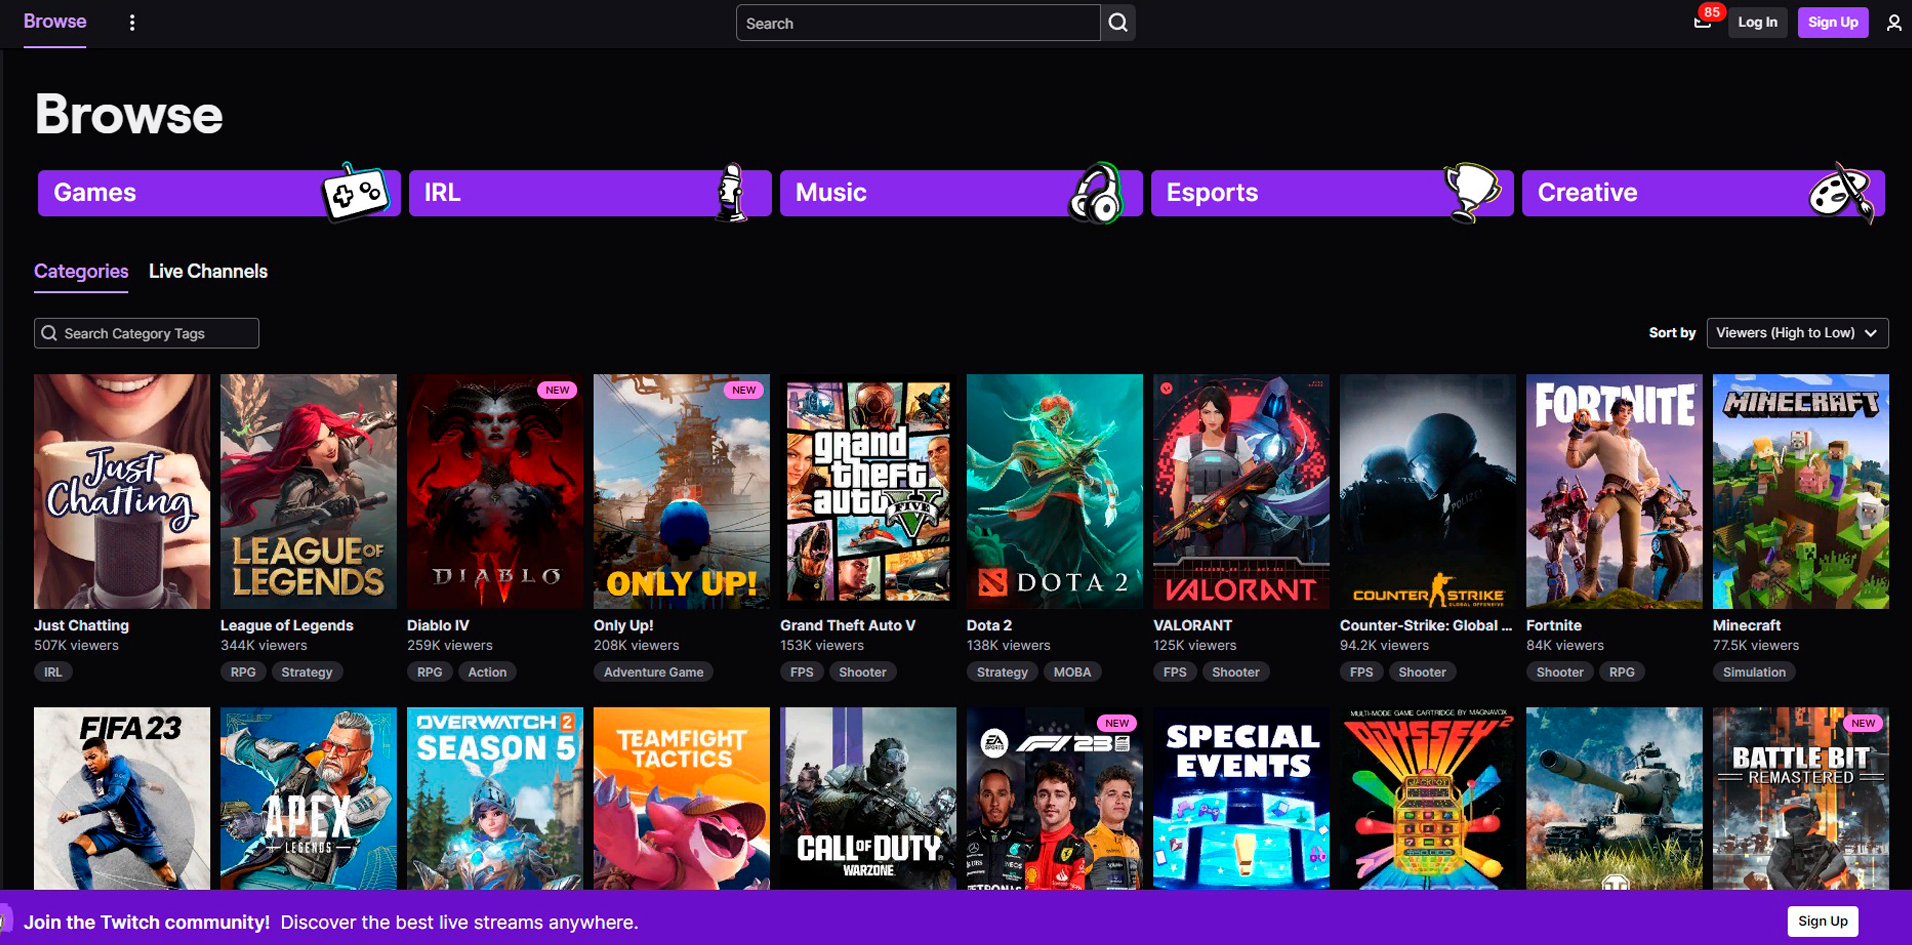Click the user profile icon top right
The width and height of the screenshot is (1912, 945).
(x=1895, y=22)
